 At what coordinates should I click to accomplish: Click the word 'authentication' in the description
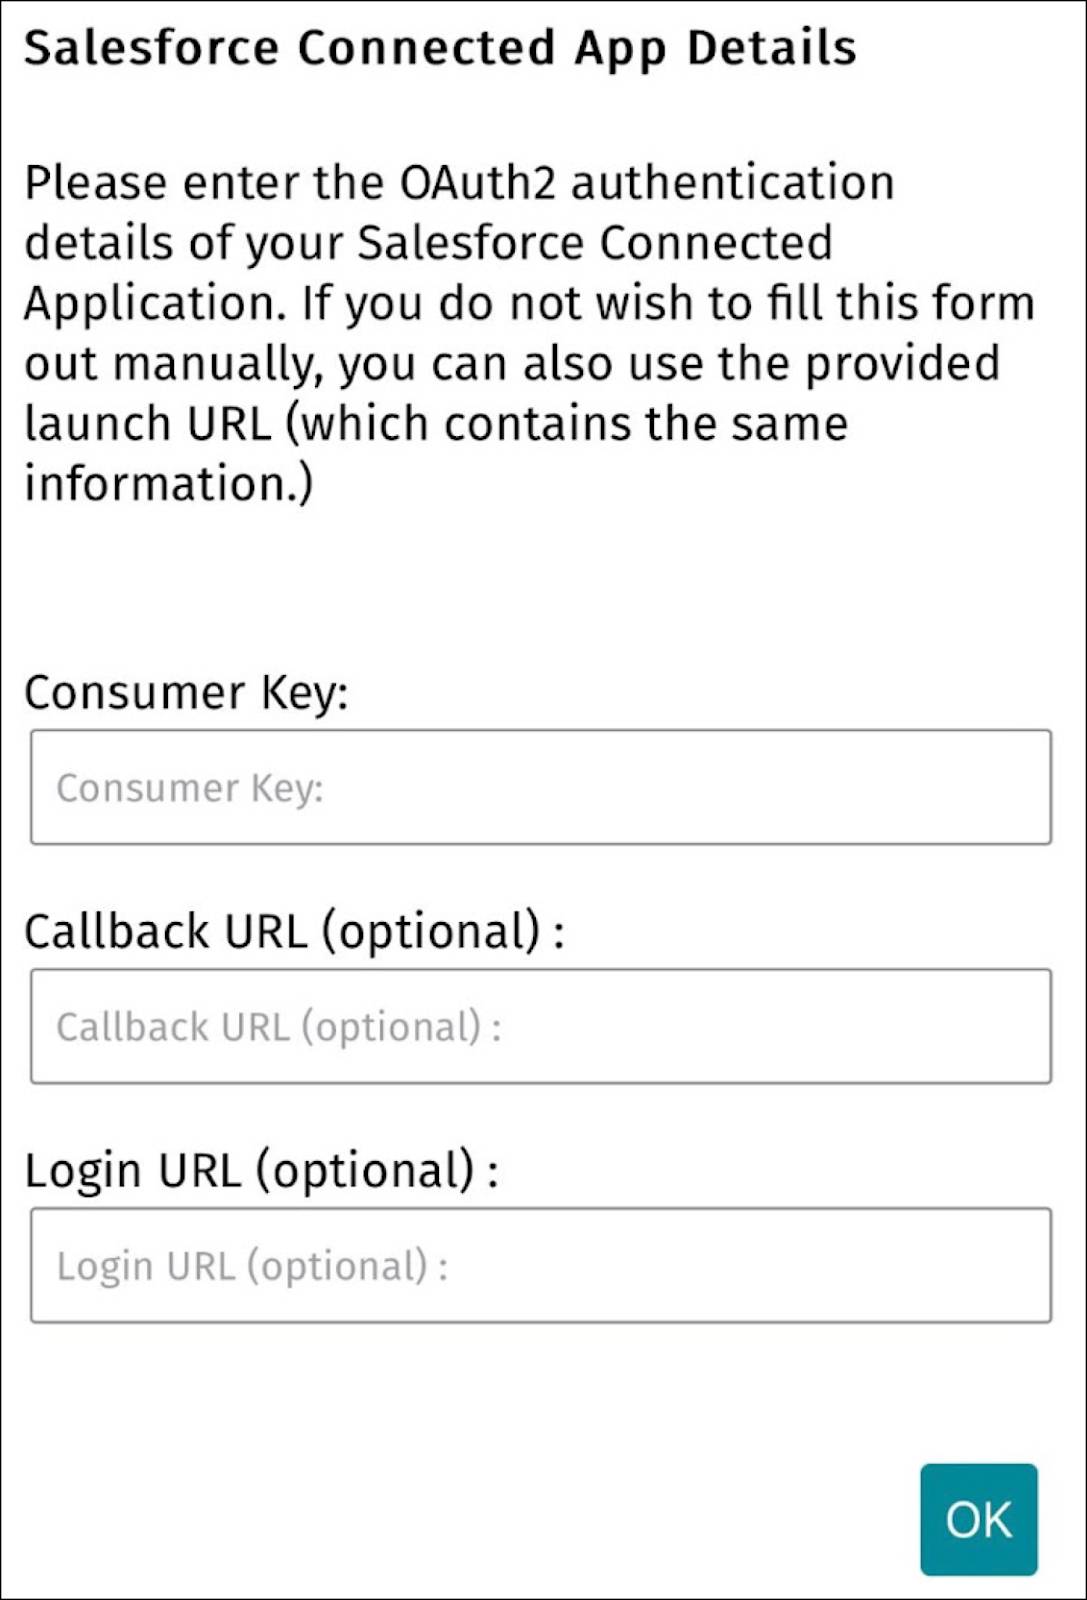[732, 183]
